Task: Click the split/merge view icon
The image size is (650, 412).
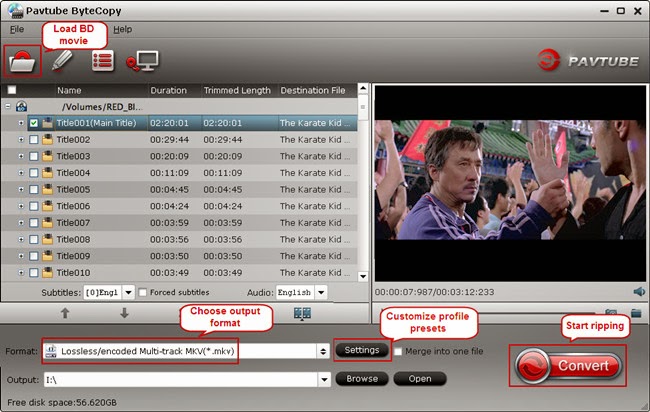Action: point(302,313)
